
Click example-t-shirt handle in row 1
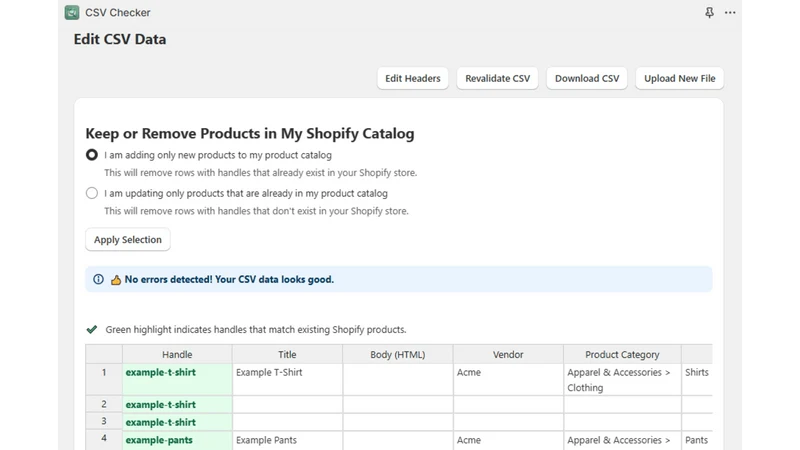point(177,379)
